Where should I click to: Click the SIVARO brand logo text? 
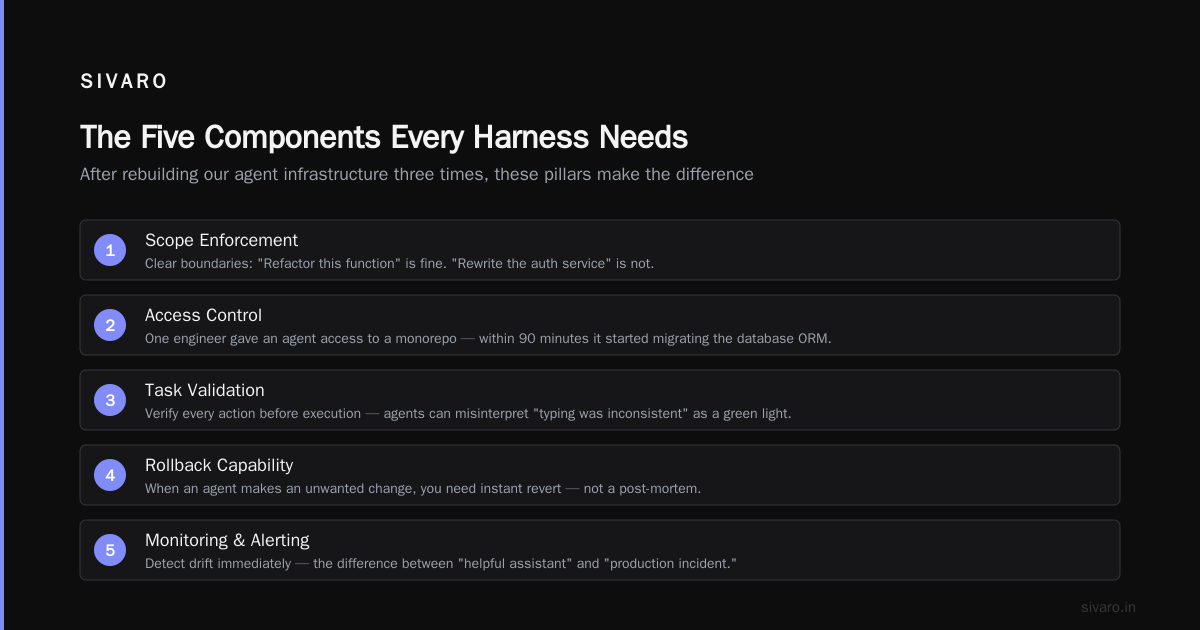click(x=124, y=82)
